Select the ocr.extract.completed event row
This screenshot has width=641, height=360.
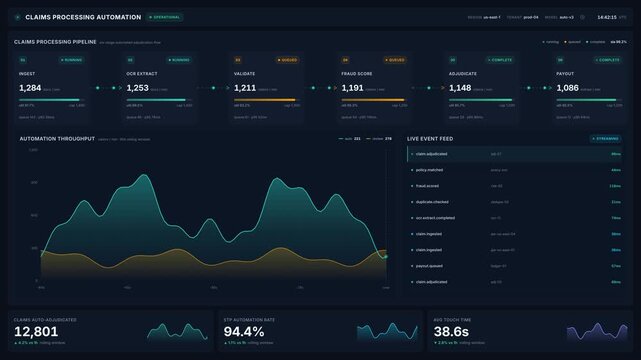pyautogui.click(x=514, y=218)
